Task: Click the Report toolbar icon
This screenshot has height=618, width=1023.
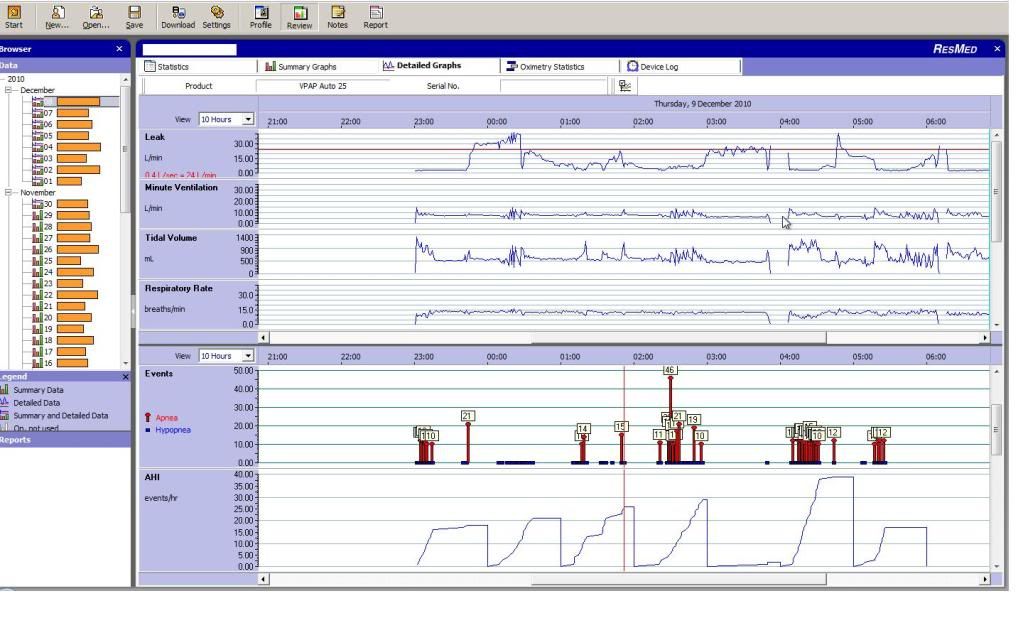Action: 375,17
